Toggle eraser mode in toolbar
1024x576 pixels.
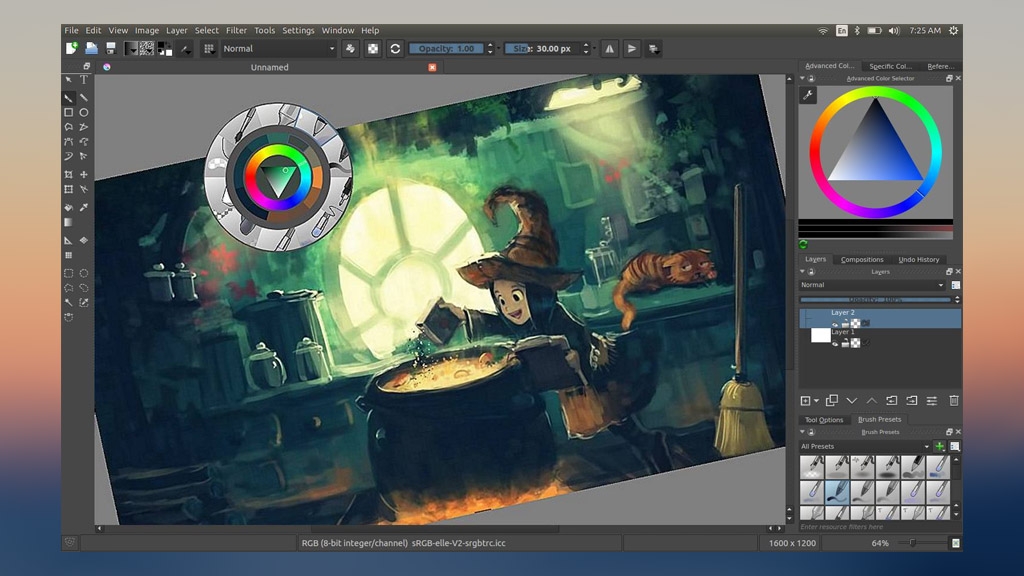point(351,48)
